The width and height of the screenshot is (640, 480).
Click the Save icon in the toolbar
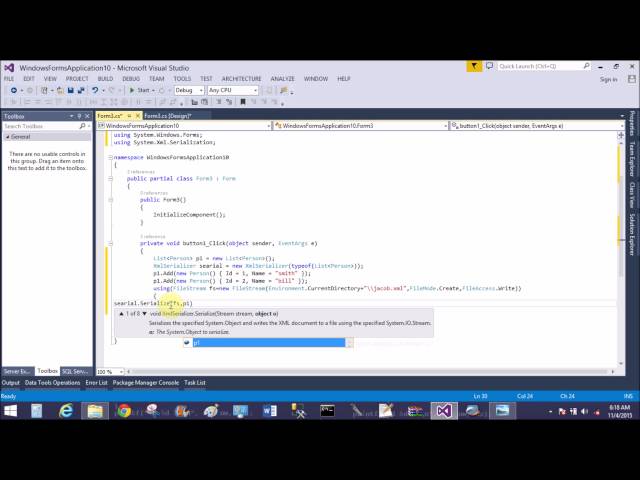point(70,90)
